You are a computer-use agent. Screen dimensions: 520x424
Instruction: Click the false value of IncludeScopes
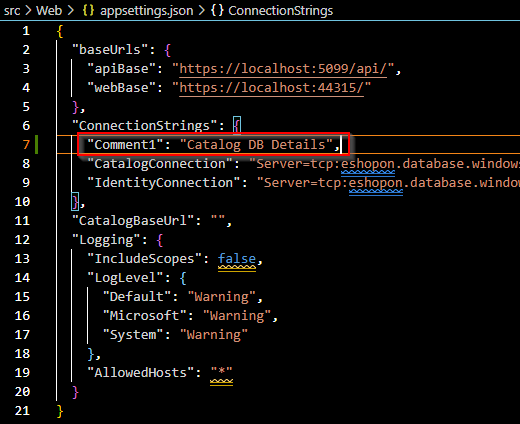(x=237, y=259)
